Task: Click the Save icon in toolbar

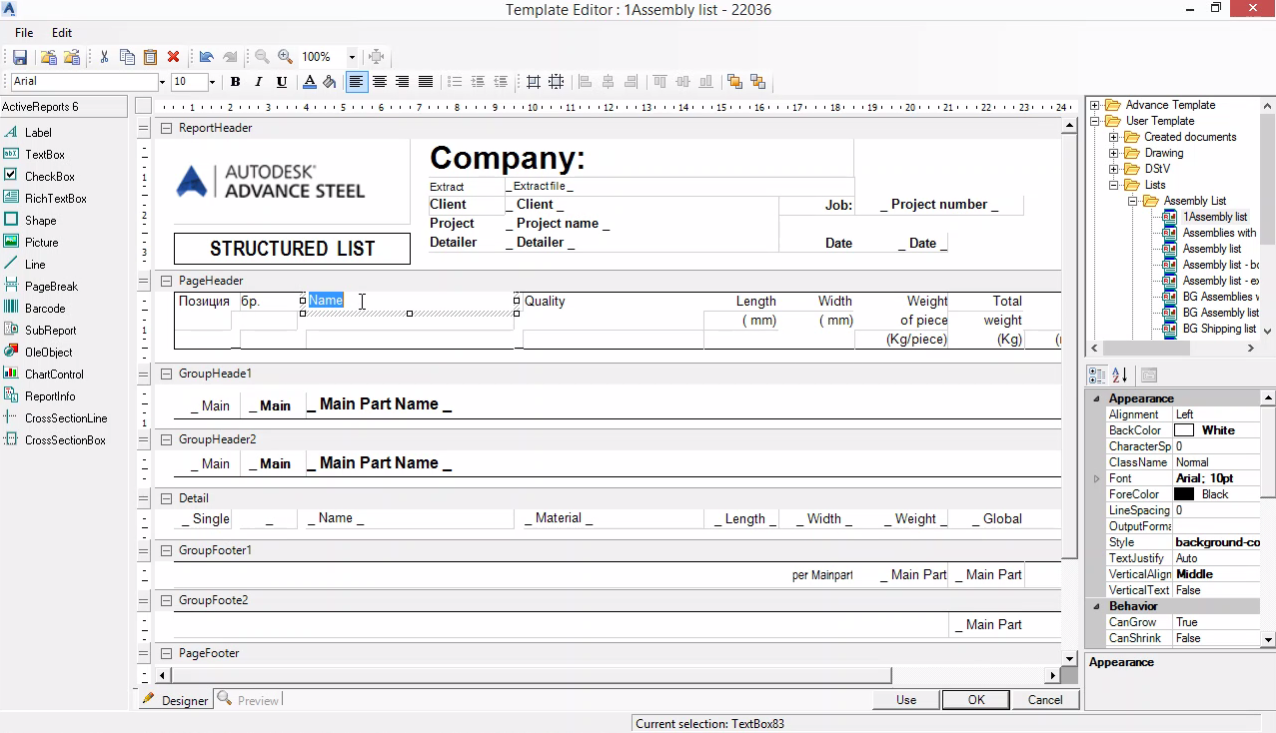Action: (20, 57)
